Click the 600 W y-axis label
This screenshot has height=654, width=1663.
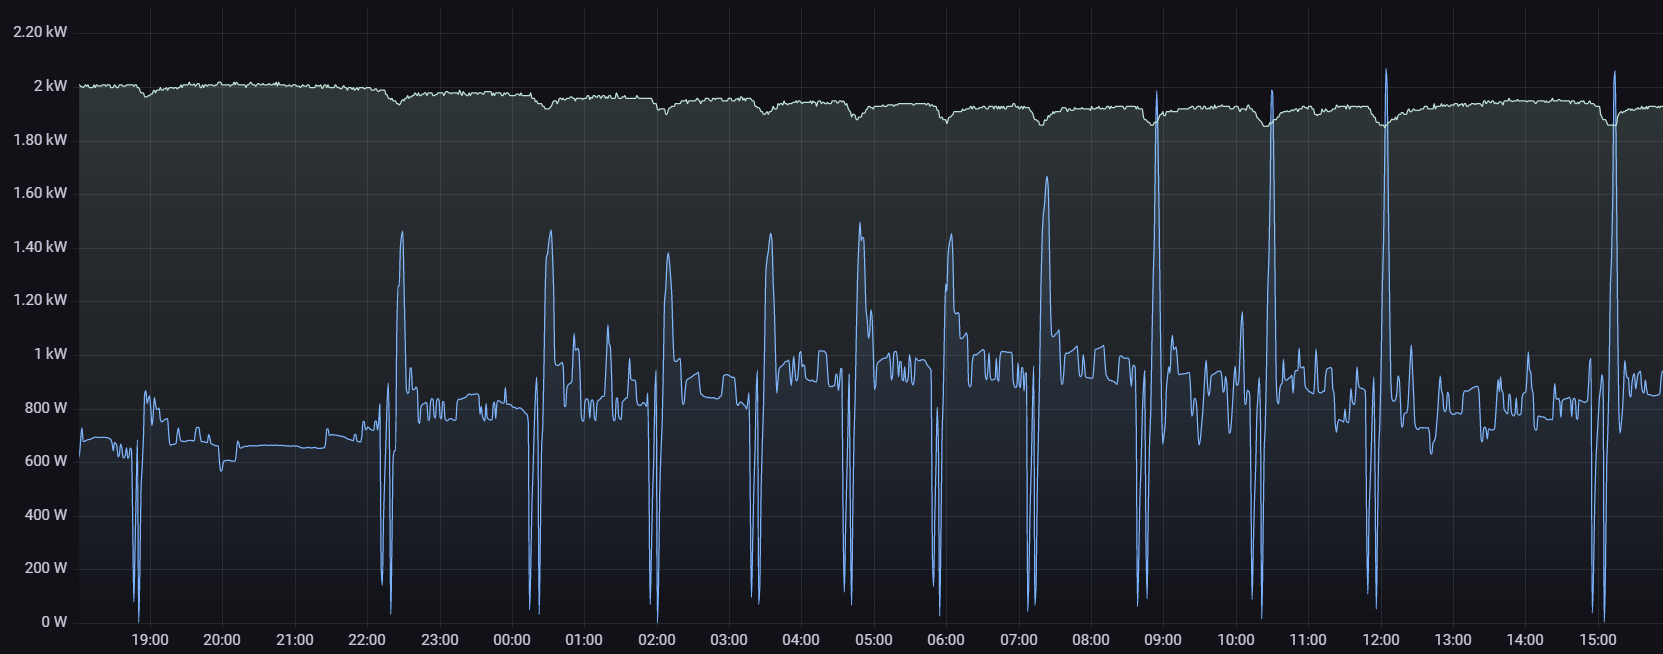[46, 461]
